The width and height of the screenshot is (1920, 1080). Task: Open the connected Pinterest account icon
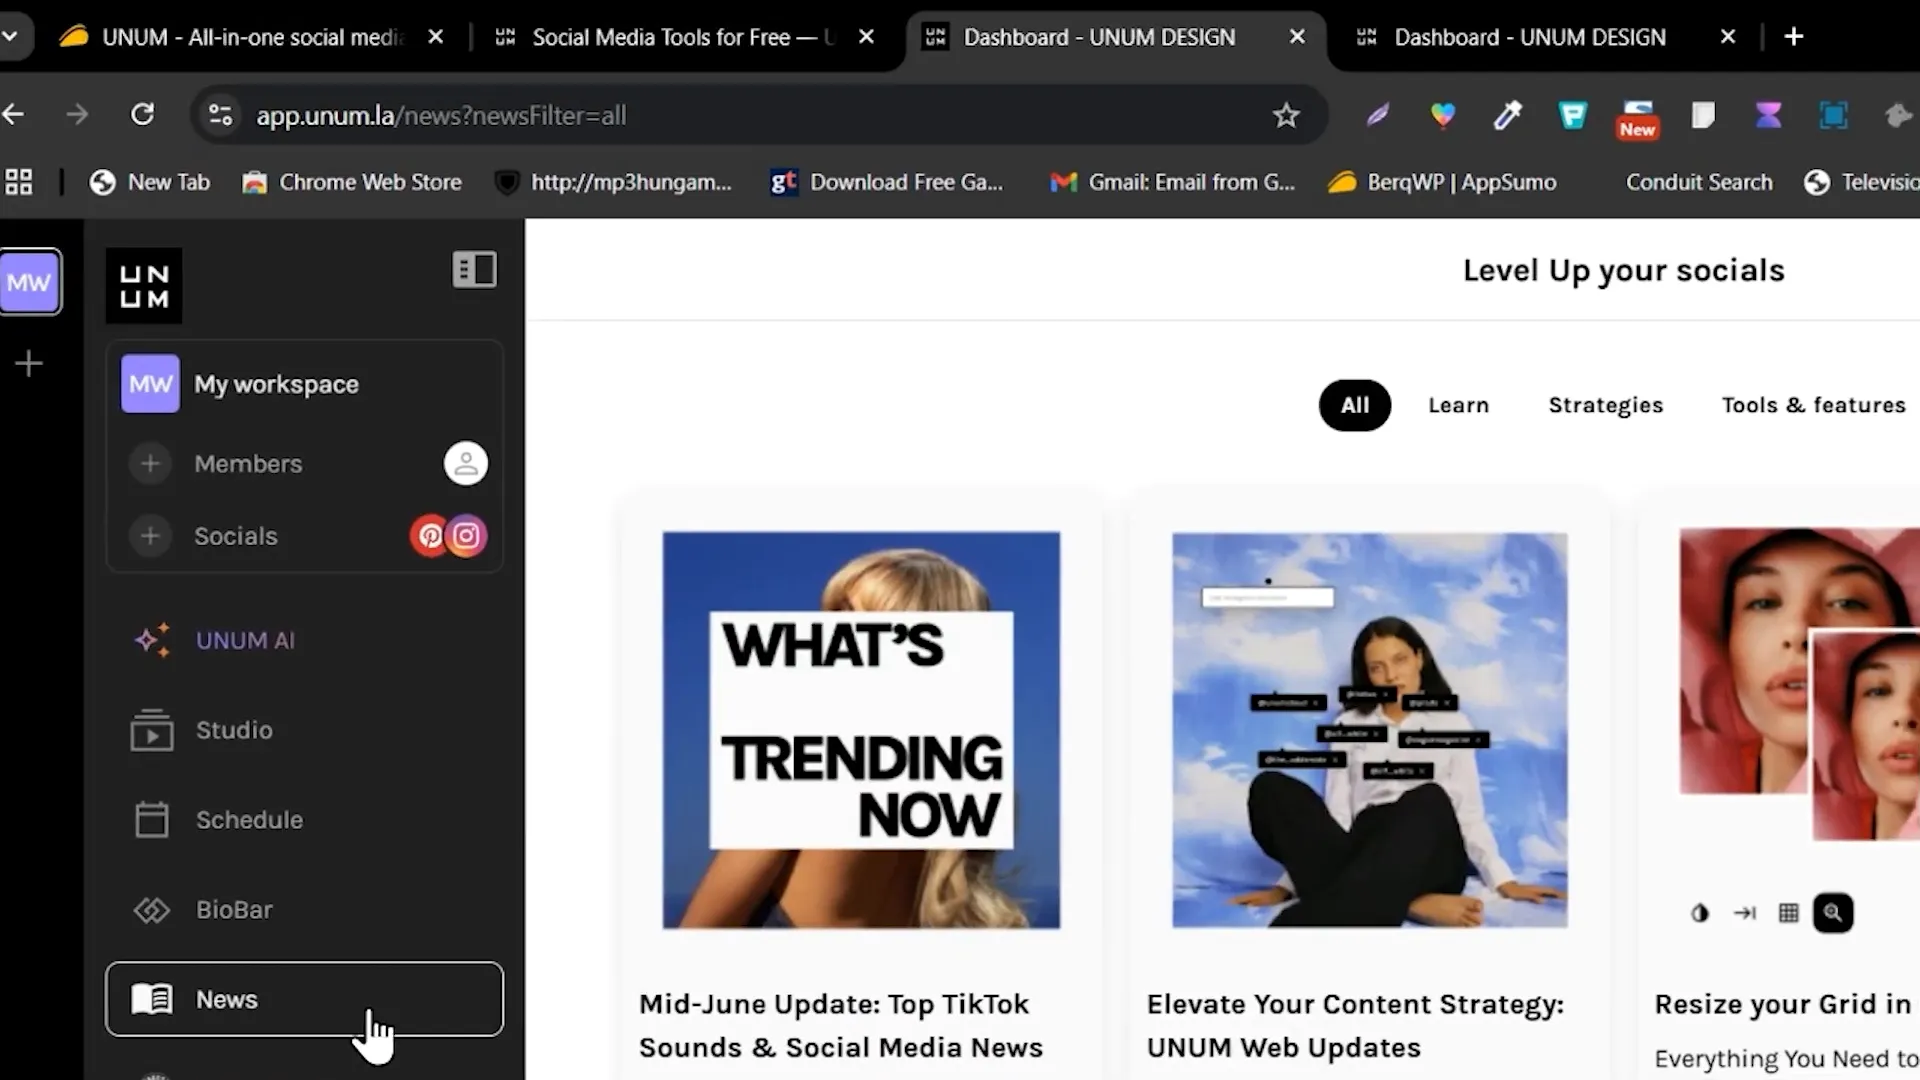pyautogui.click(x=428, y=536)
